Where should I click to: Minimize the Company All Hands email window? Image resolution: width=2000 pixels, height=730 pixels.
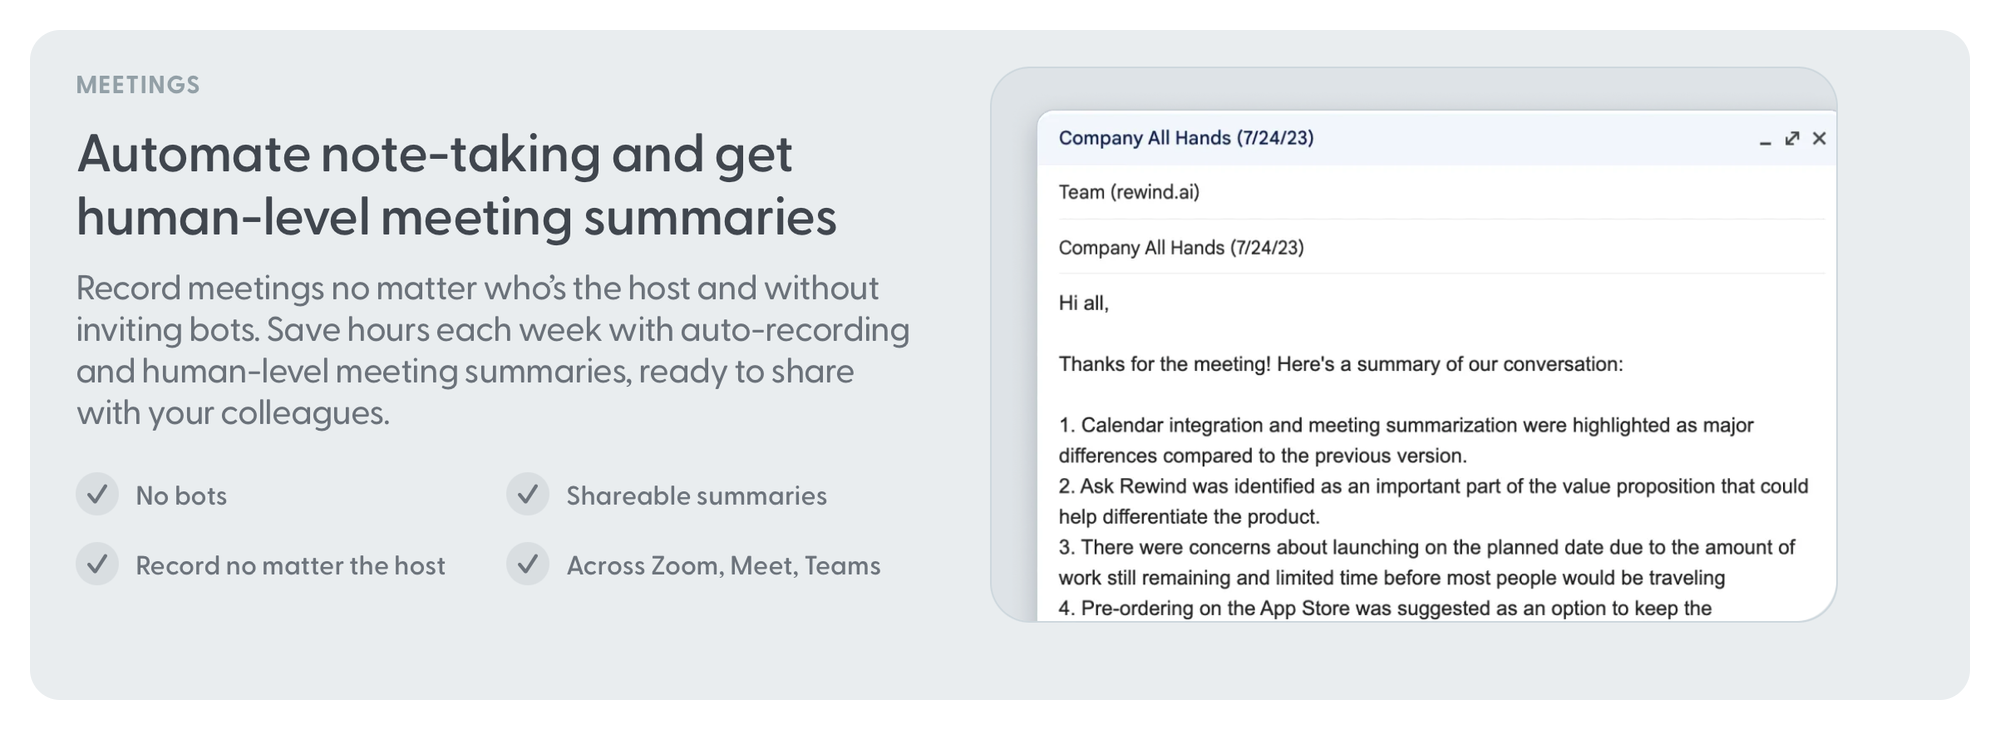[1765, 140]
